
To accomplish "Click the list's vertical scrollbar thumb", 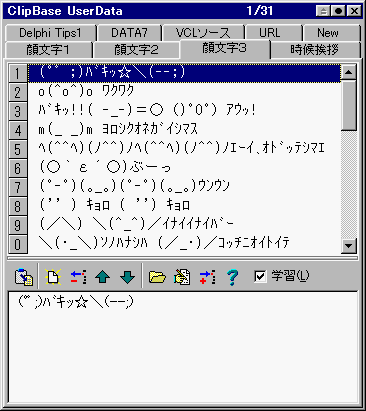I will pos(349,105).
